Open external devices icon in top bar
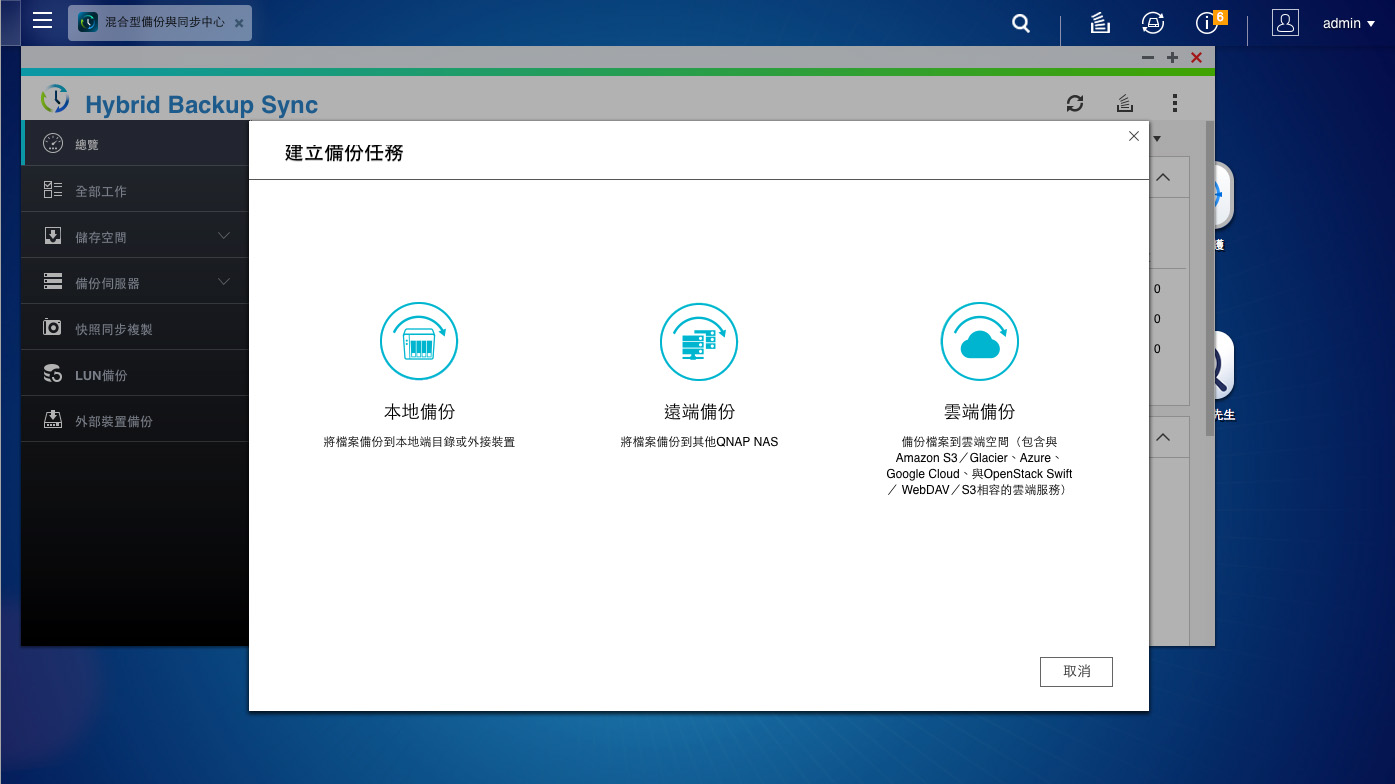This screenshot has height=784, width=1395. pyautogui.click(x=1153, y=23)
